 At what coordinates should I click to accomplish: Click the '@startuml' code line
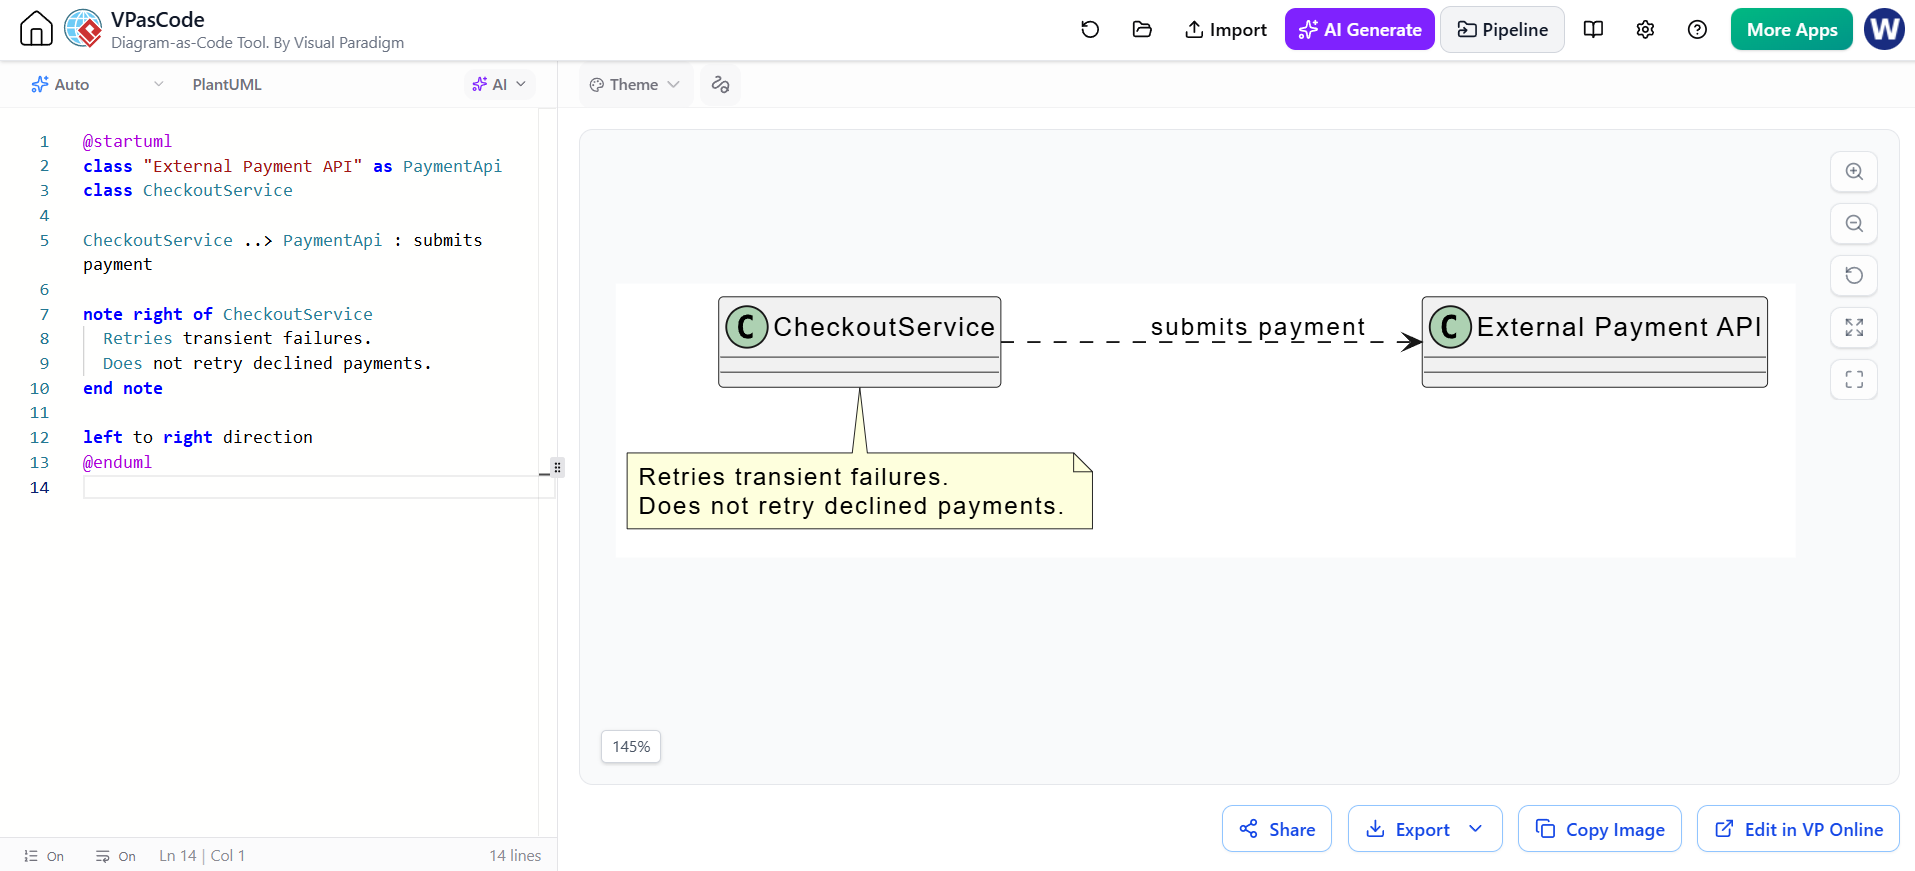pyautogui.click(x=127, y=141)
